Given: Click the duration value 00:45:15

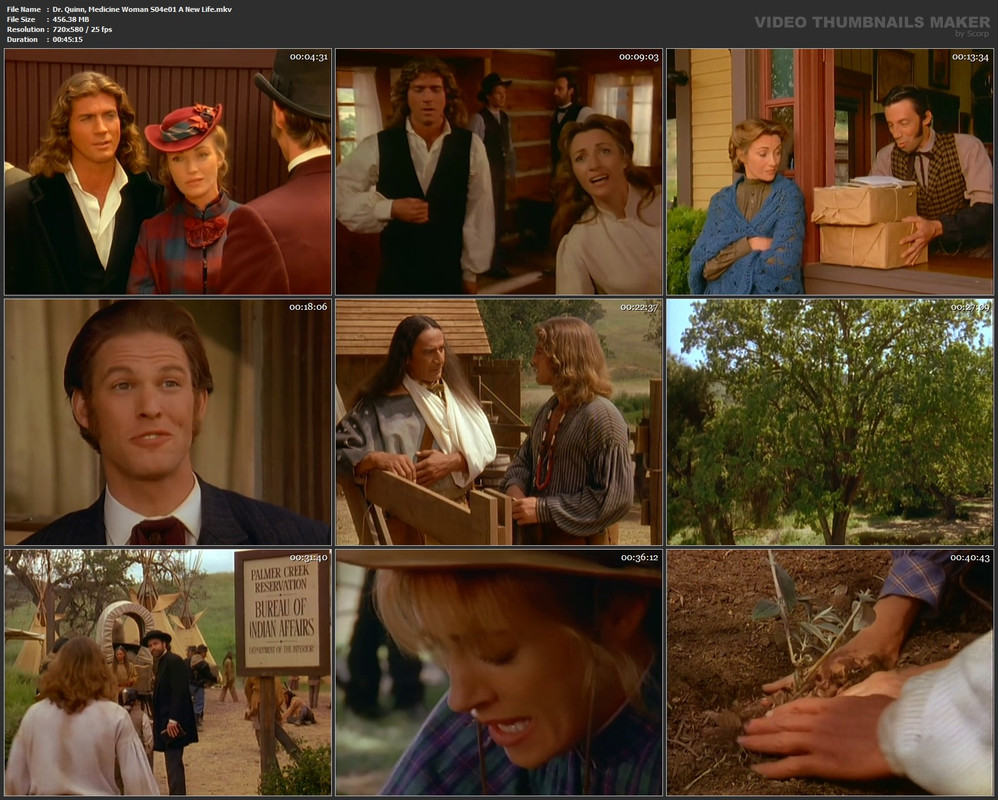Looking at the screenshot, I should tap(67, 39).
